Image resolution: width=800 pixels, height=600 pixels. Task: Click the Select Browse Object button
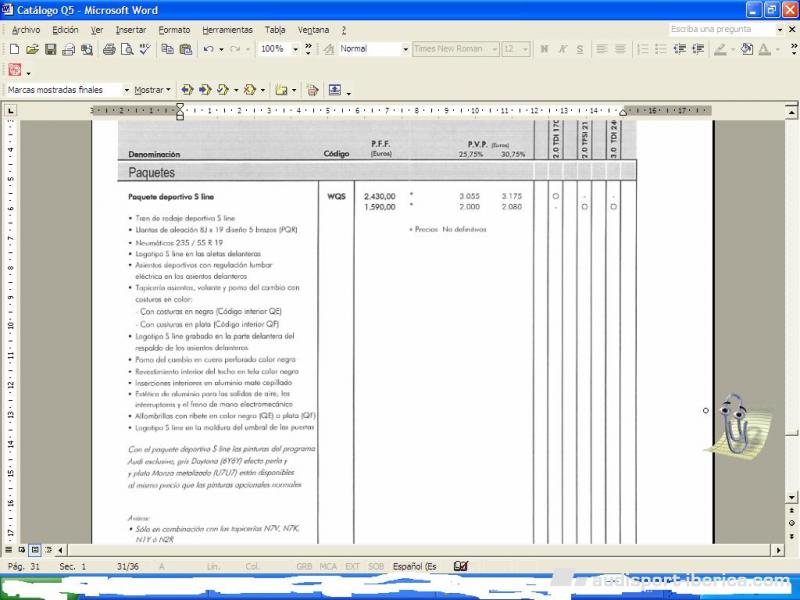791,523
